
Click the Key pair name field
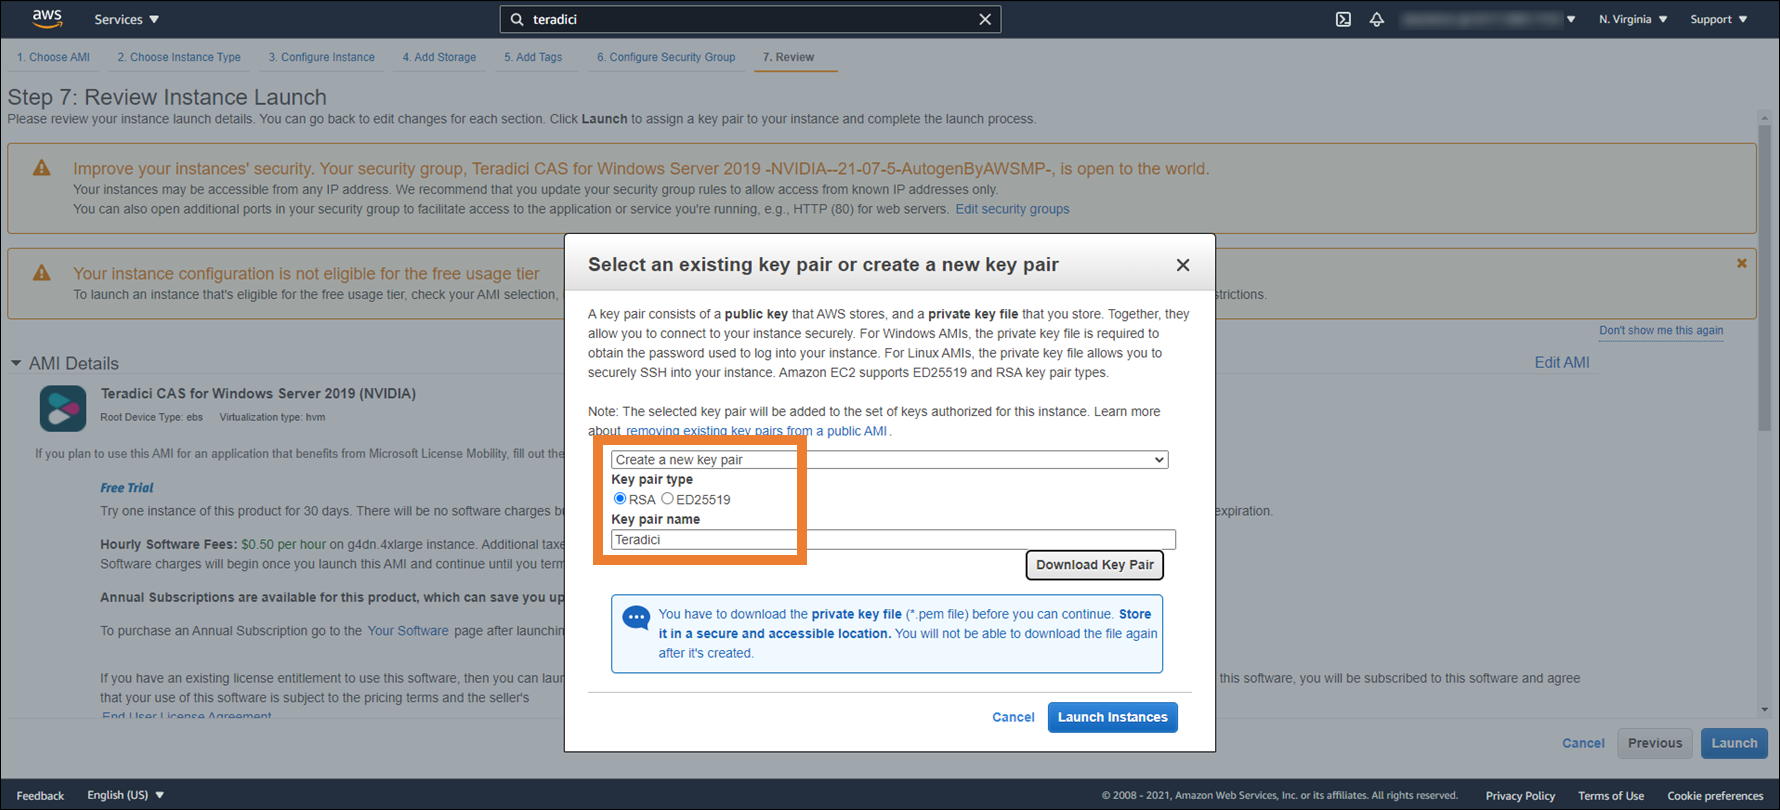coord(893,540)
